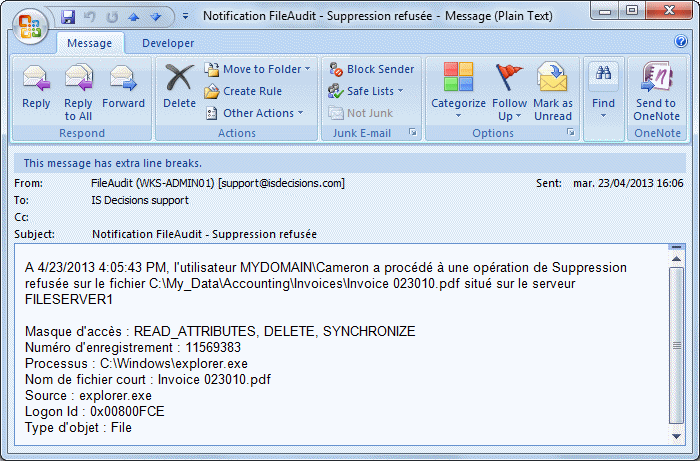Switch to the Developer tab

click(x=168, y=43)
